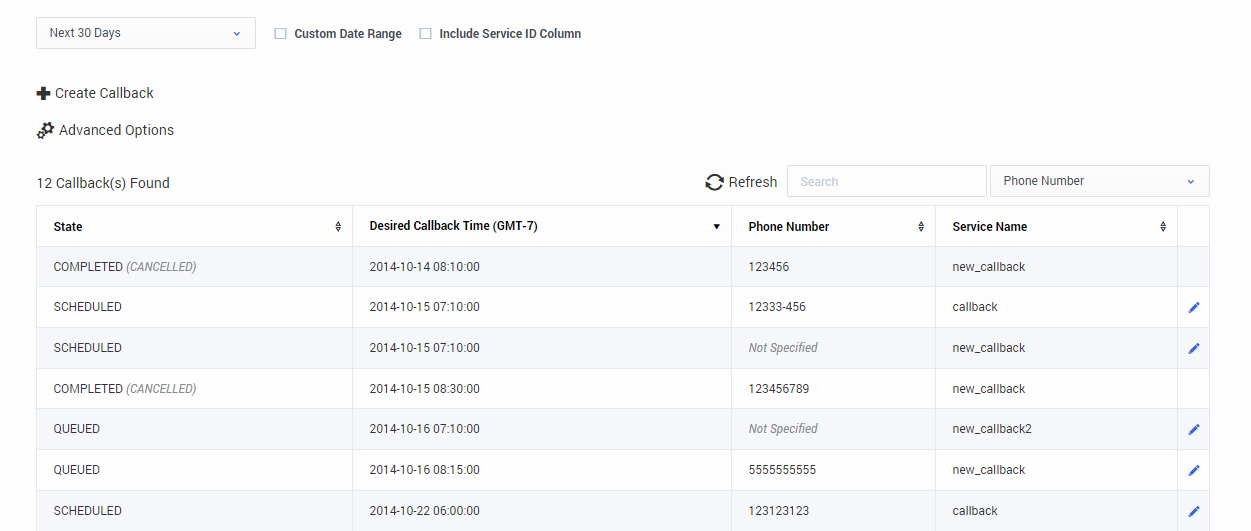
Task: Expand the Phone Number search filter dropdown
Action: 1099,181
